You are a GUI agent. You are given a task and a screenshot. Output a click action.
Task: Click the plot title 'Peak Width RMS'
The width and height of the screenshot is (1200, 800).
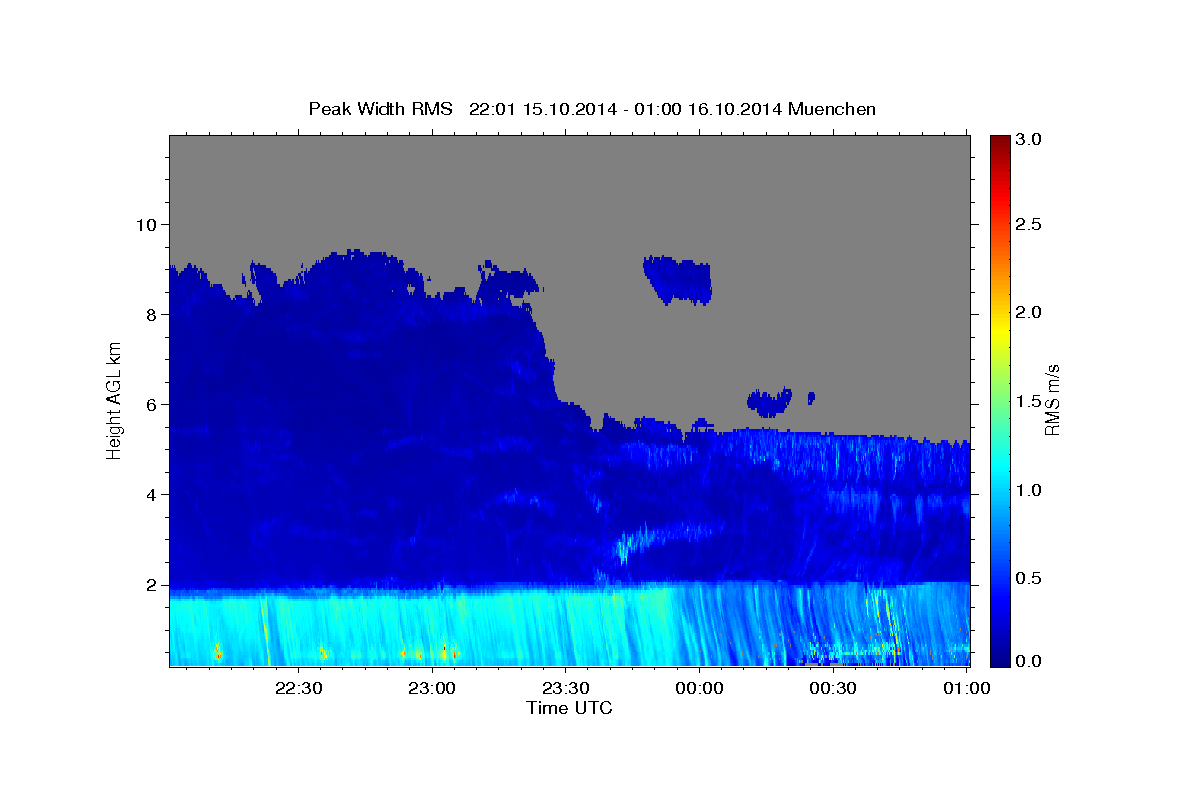[381, 109]
